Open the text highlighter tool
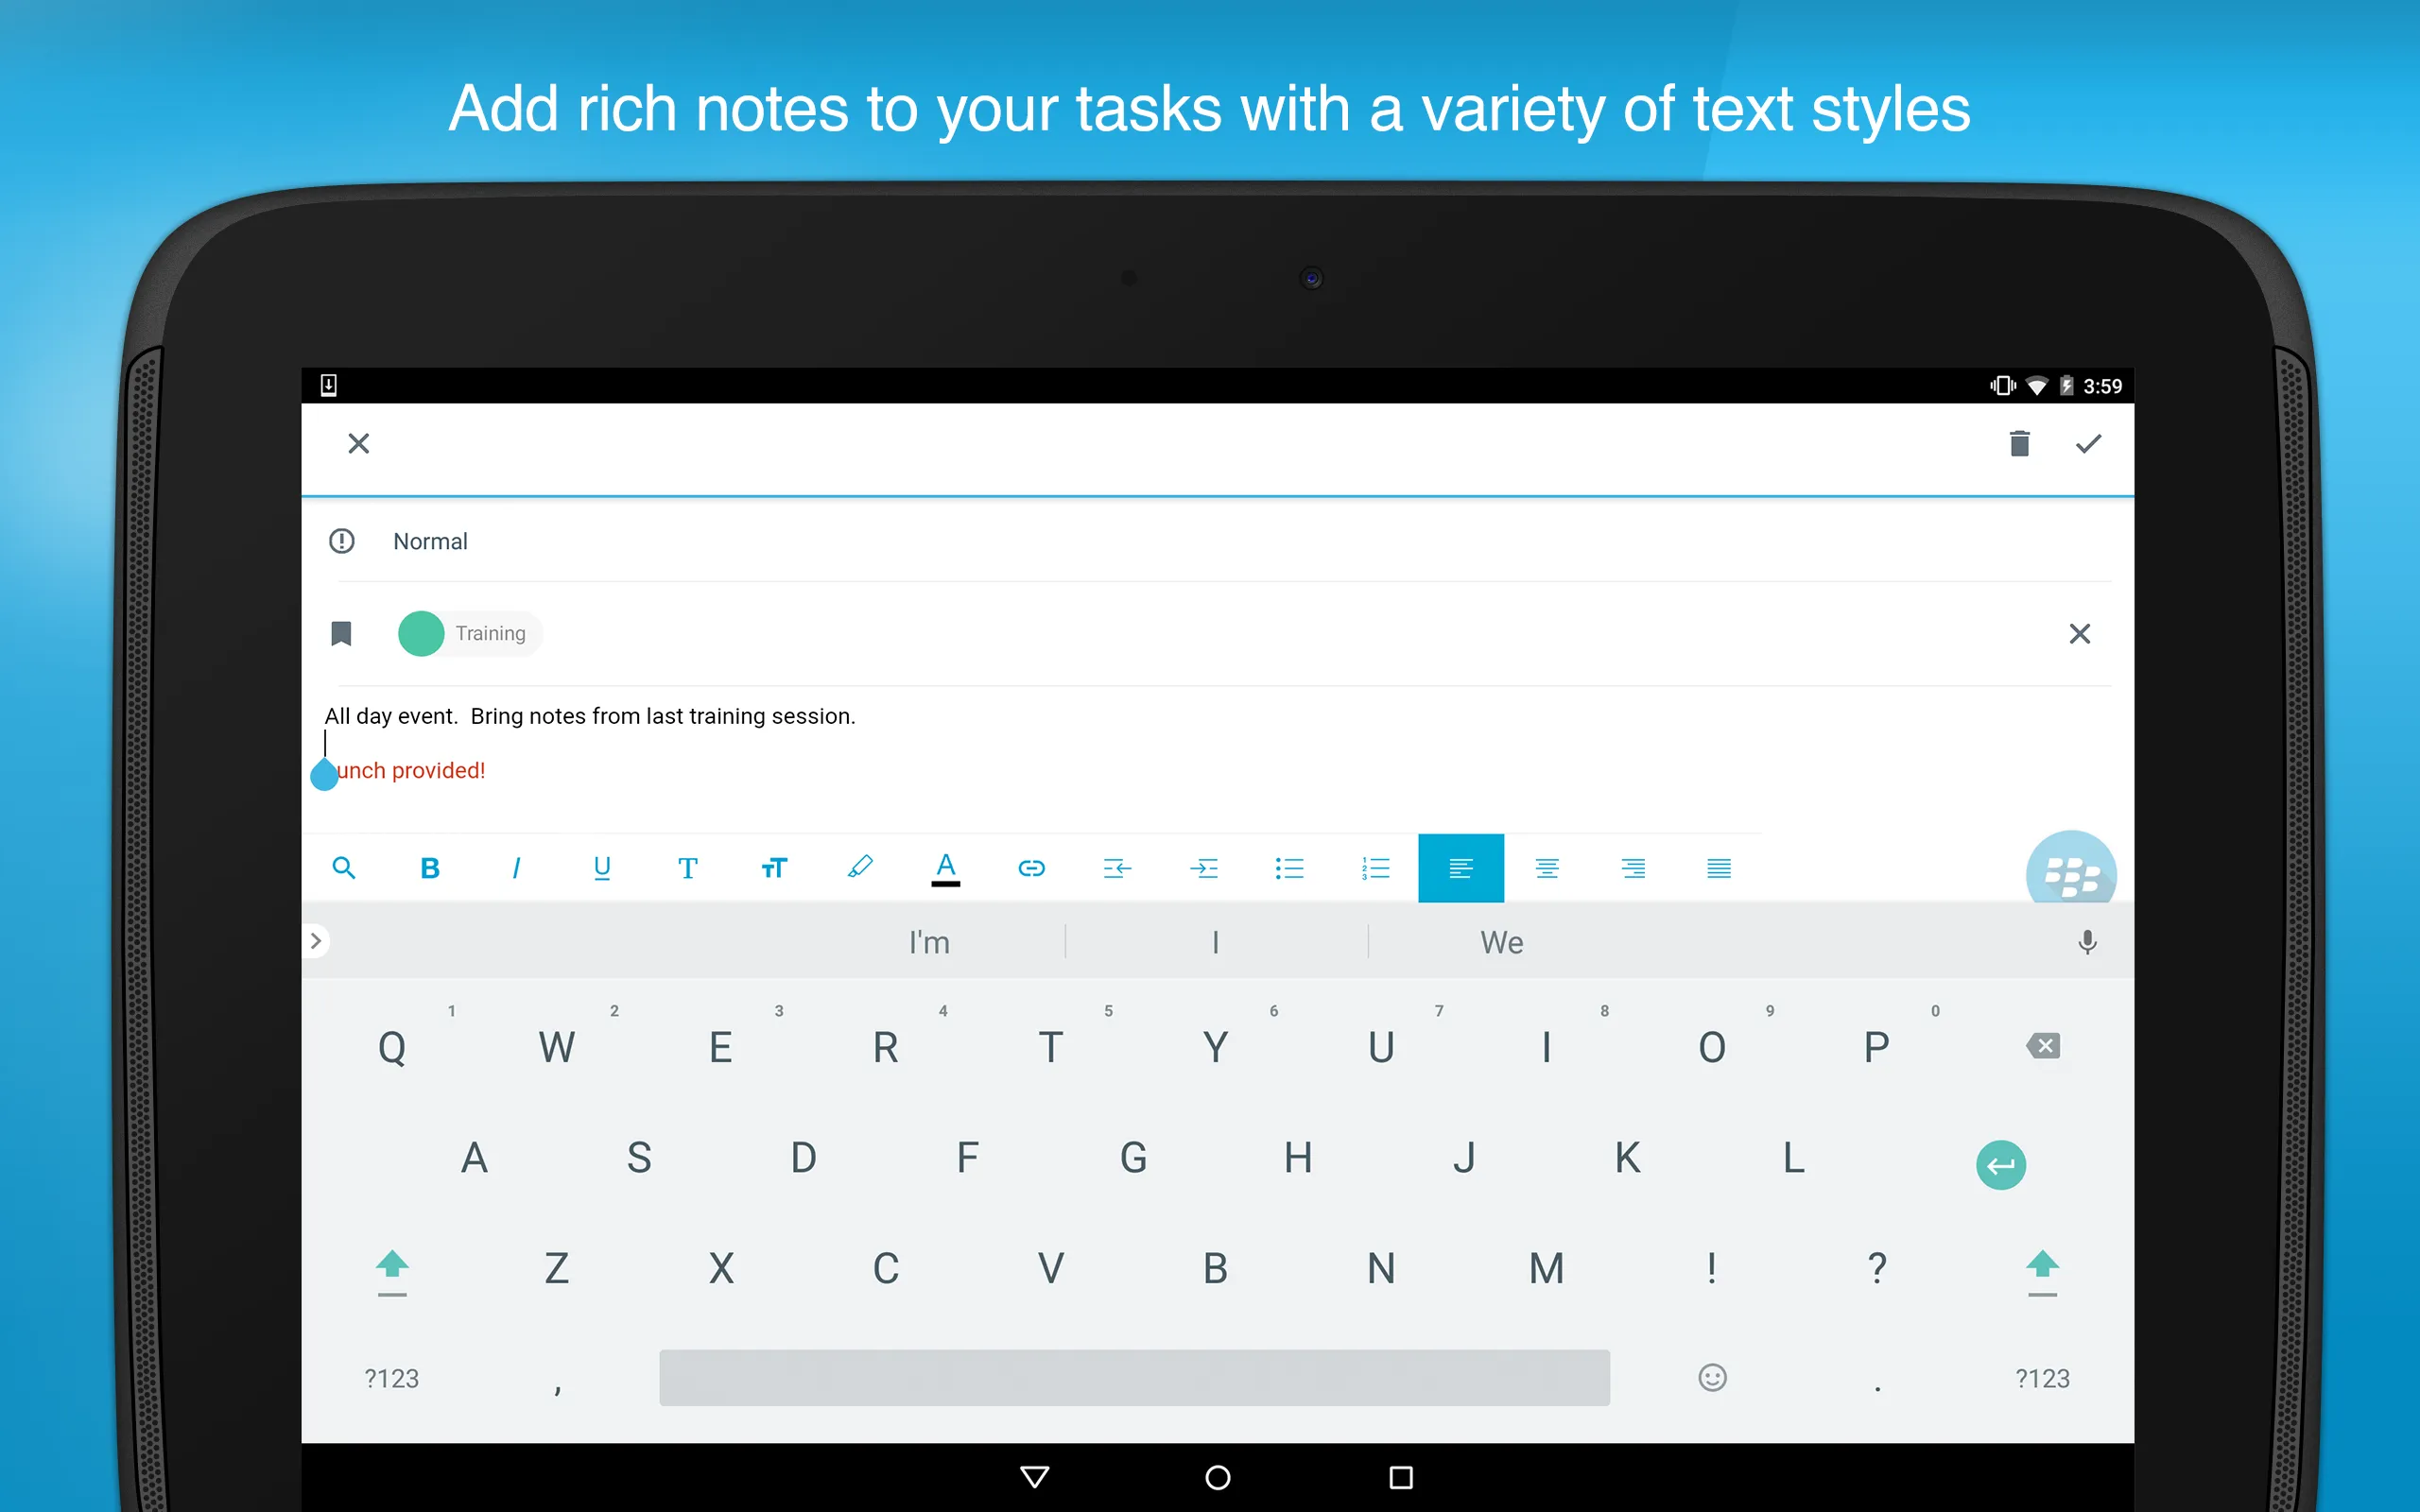Screen dimensions: 2420x1512 (x=860, y=868)
